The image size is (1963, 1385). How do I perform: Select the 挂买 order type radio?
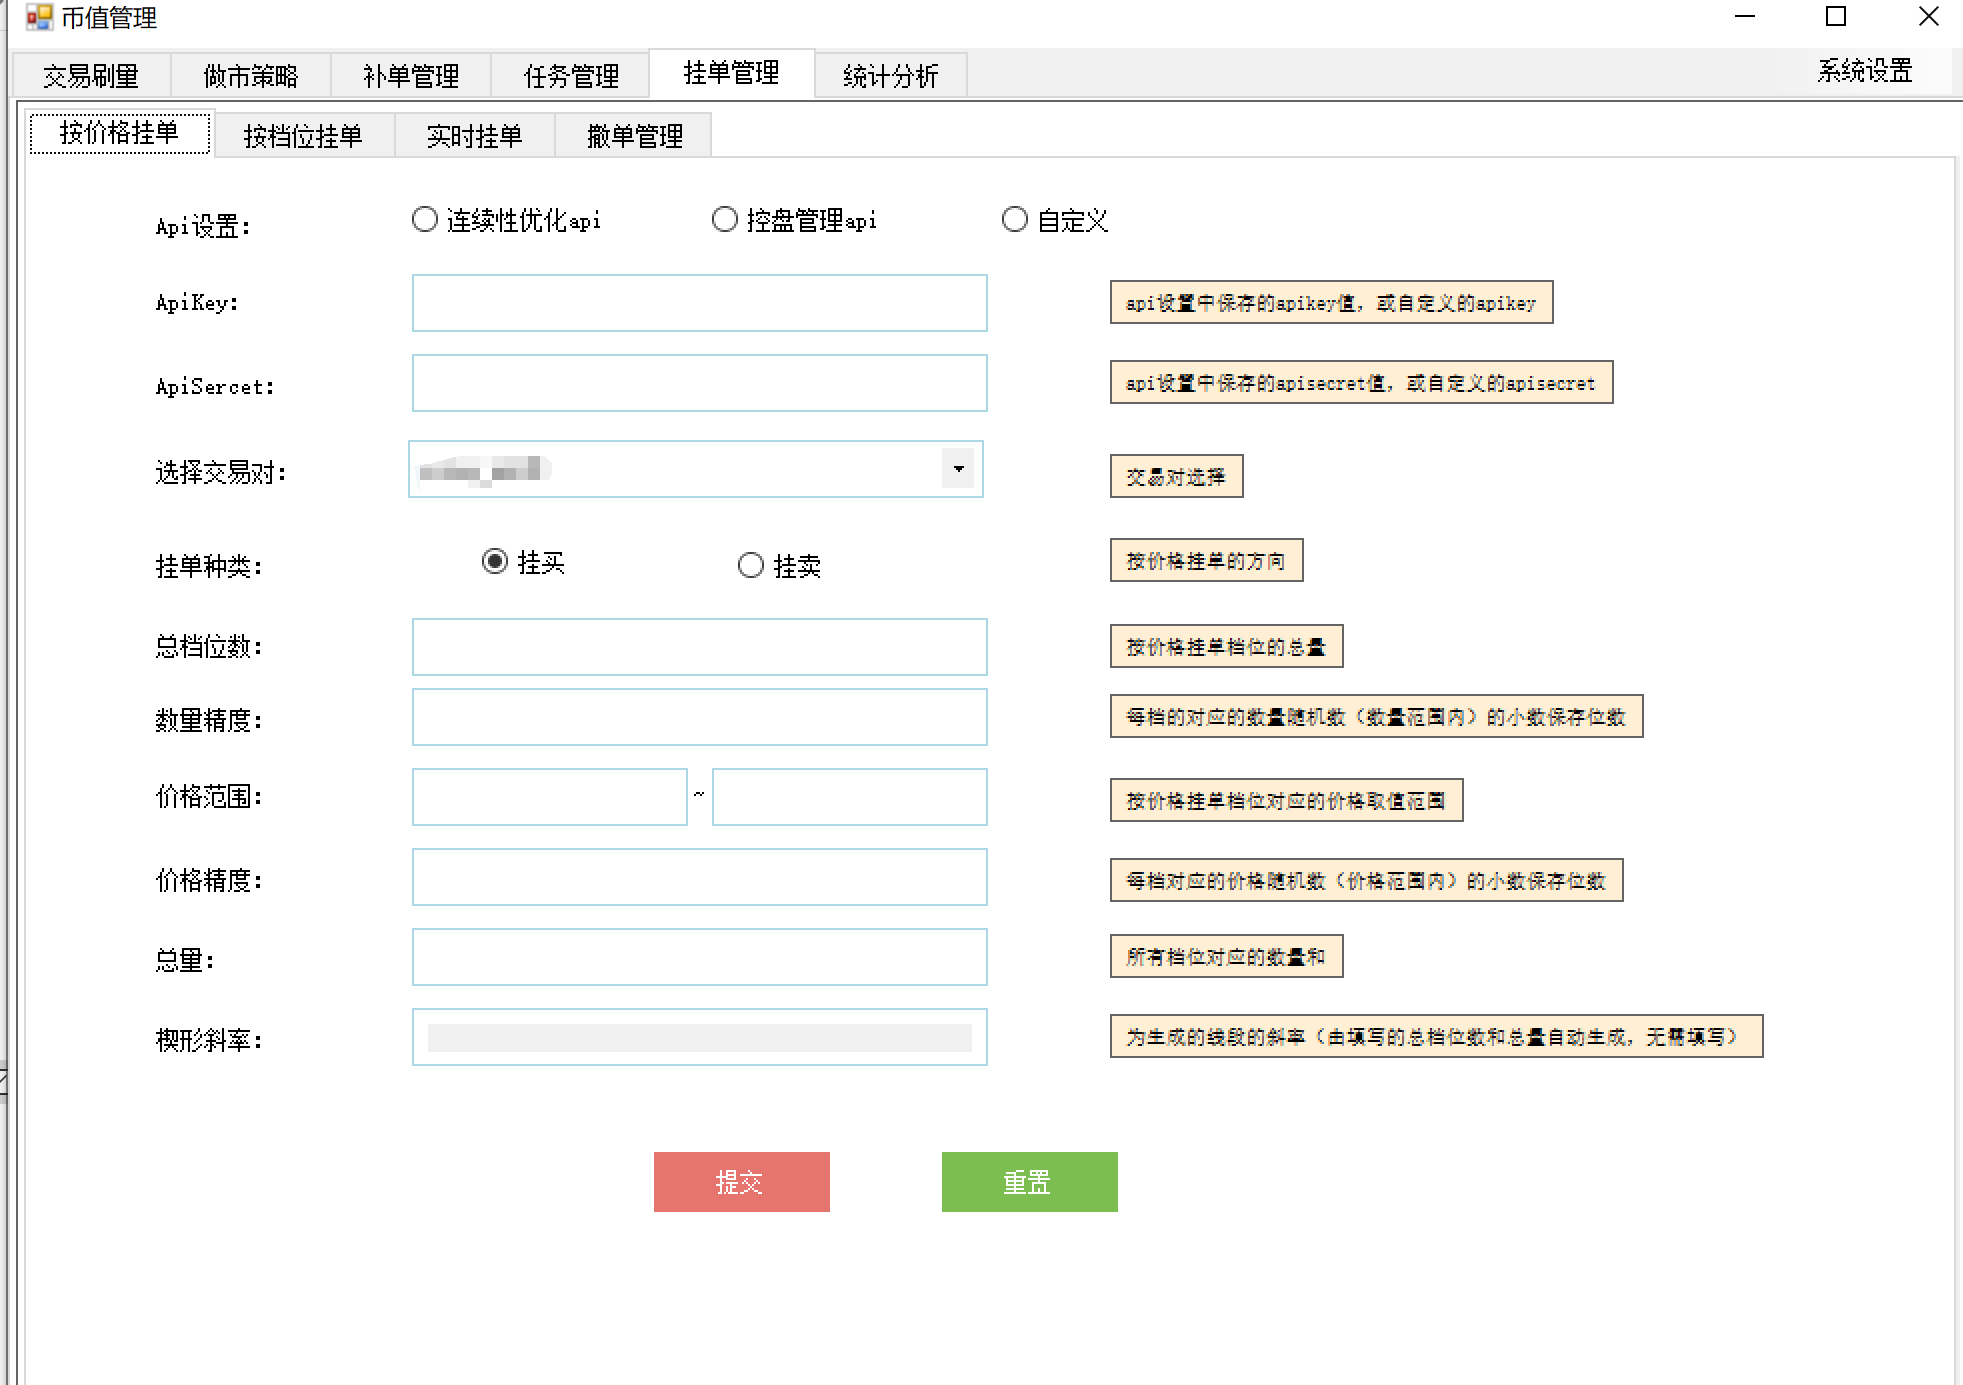(x=495, y=562)
